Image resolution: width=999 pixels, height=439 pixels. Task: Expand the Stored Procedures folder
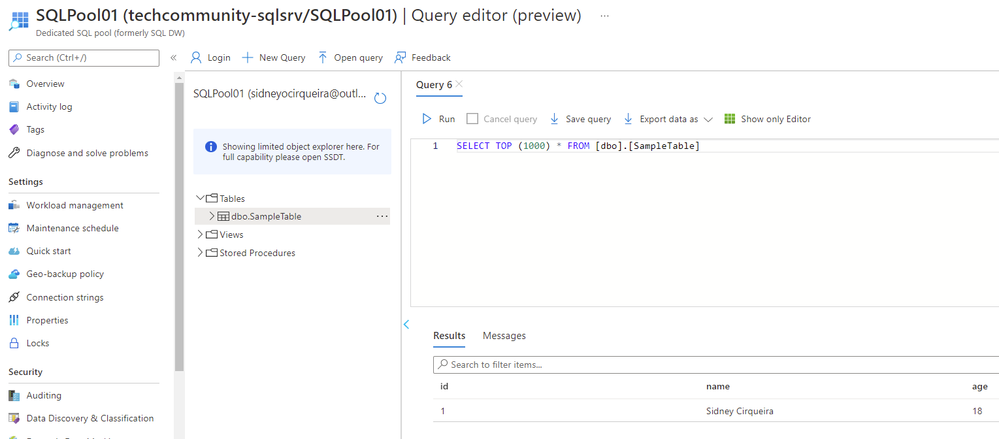point(200,253)
